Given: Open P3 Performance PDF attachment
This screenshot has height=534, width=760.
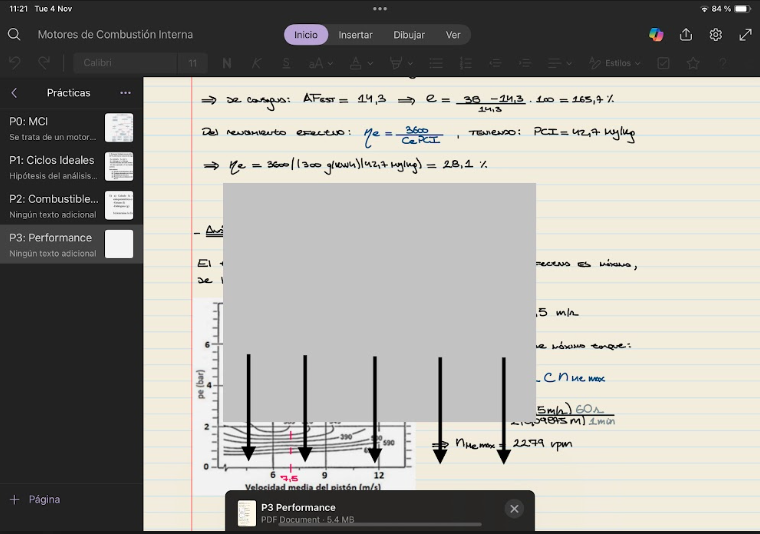Looking at the screenshot, I should click(380, 511).
